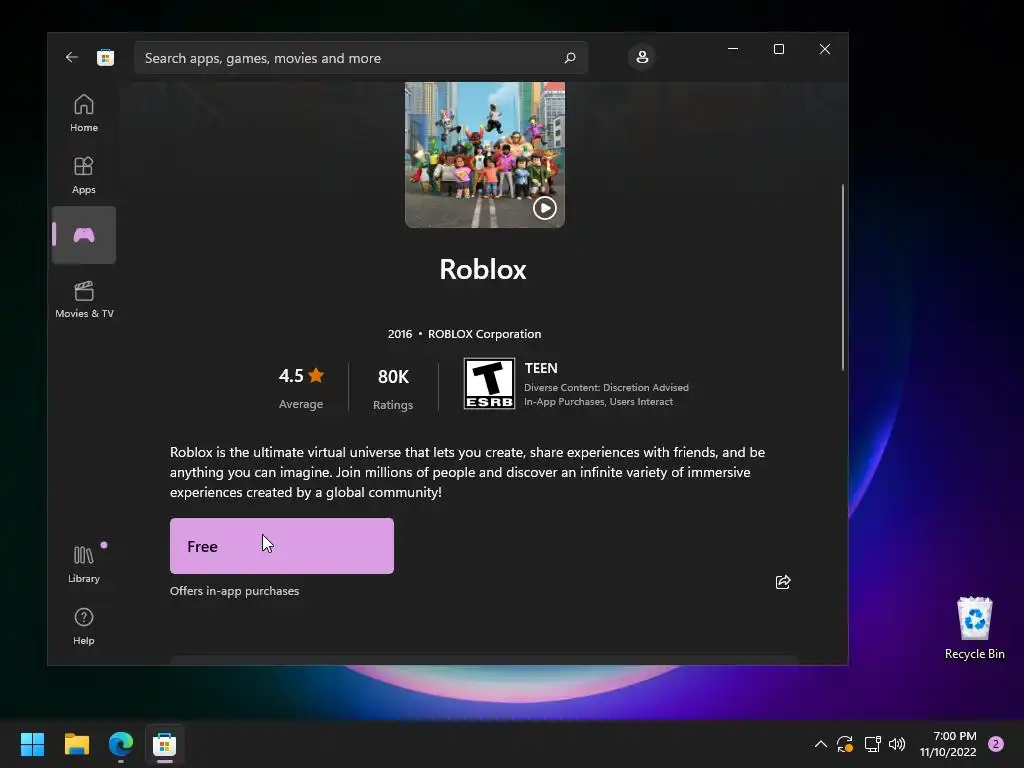The height and width of the screenshot is (768, 1024).
Task: Click the Roblox game thumbnail image
Action: point(485,155)
